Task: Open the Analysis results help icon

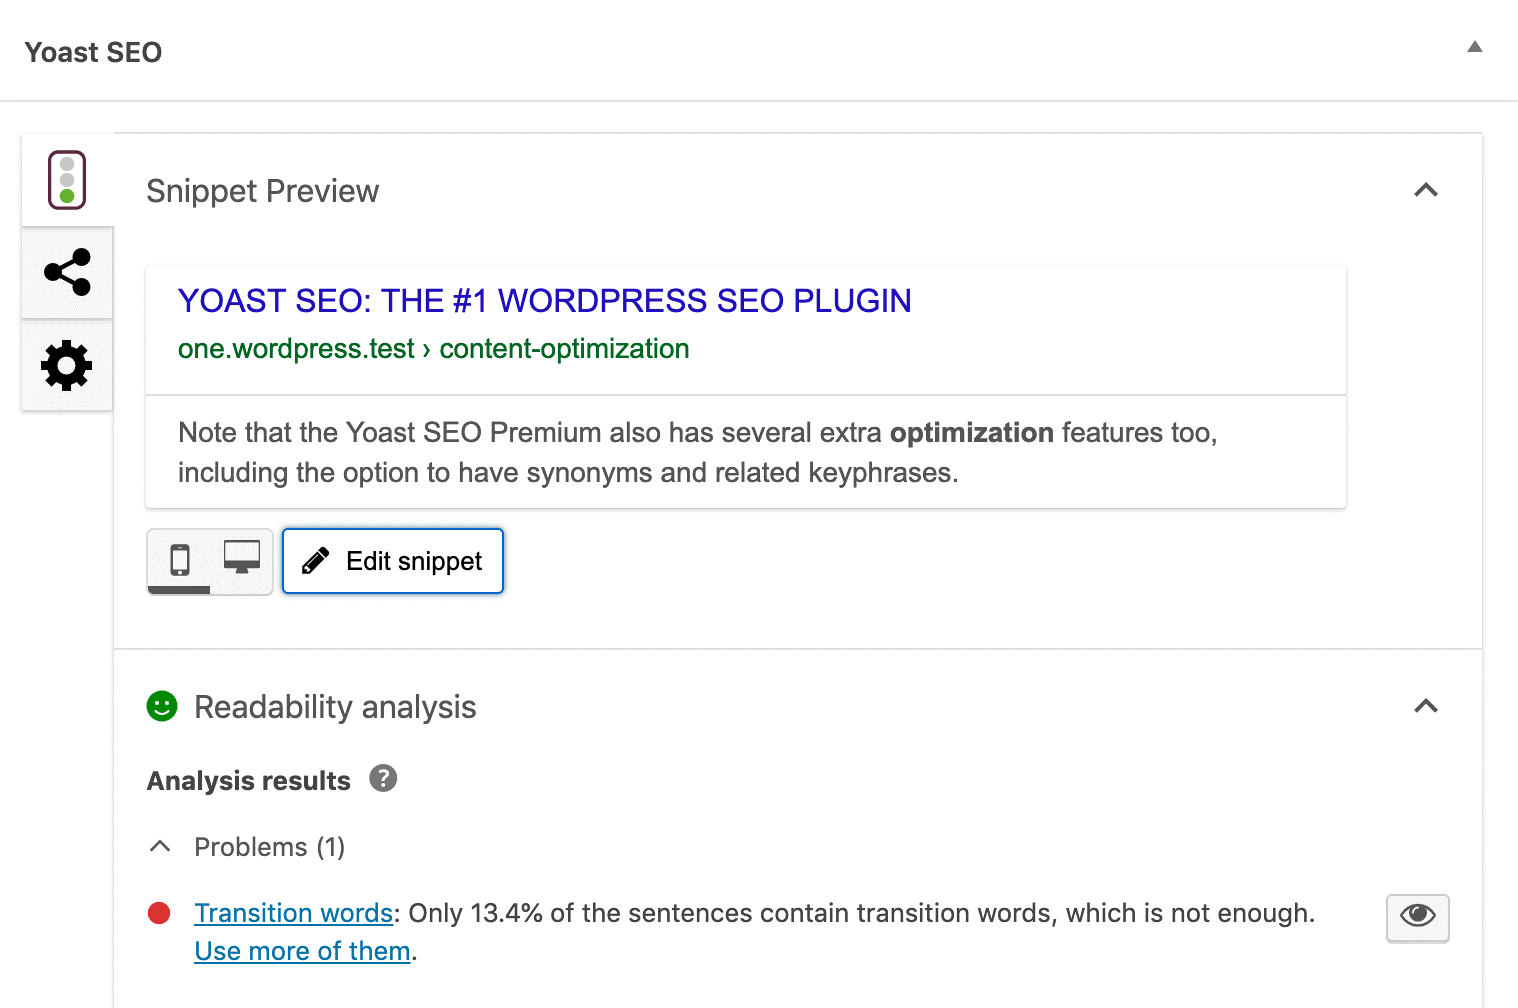Action: [x=383, y=779]
